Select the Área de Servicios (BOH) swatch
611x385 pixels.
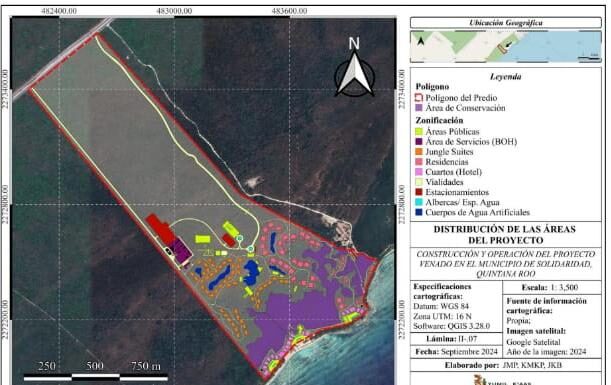[x=419, y=141]
